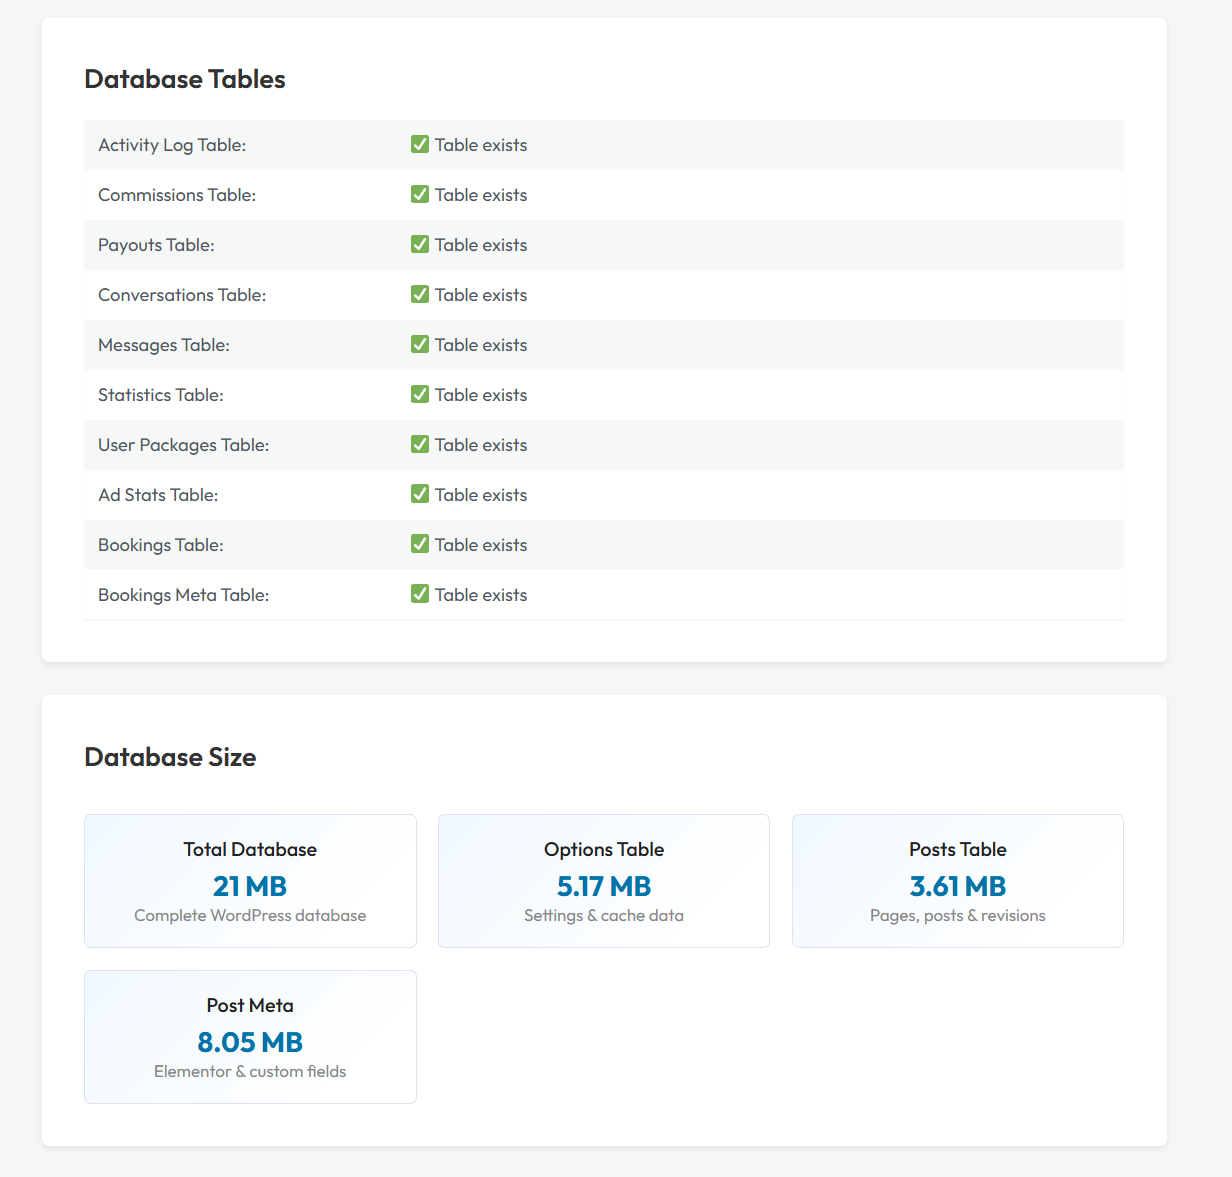Click the Statistics Table checkmark icon
Screen dimensions: 1232x1177
click(x=420, y=394)
